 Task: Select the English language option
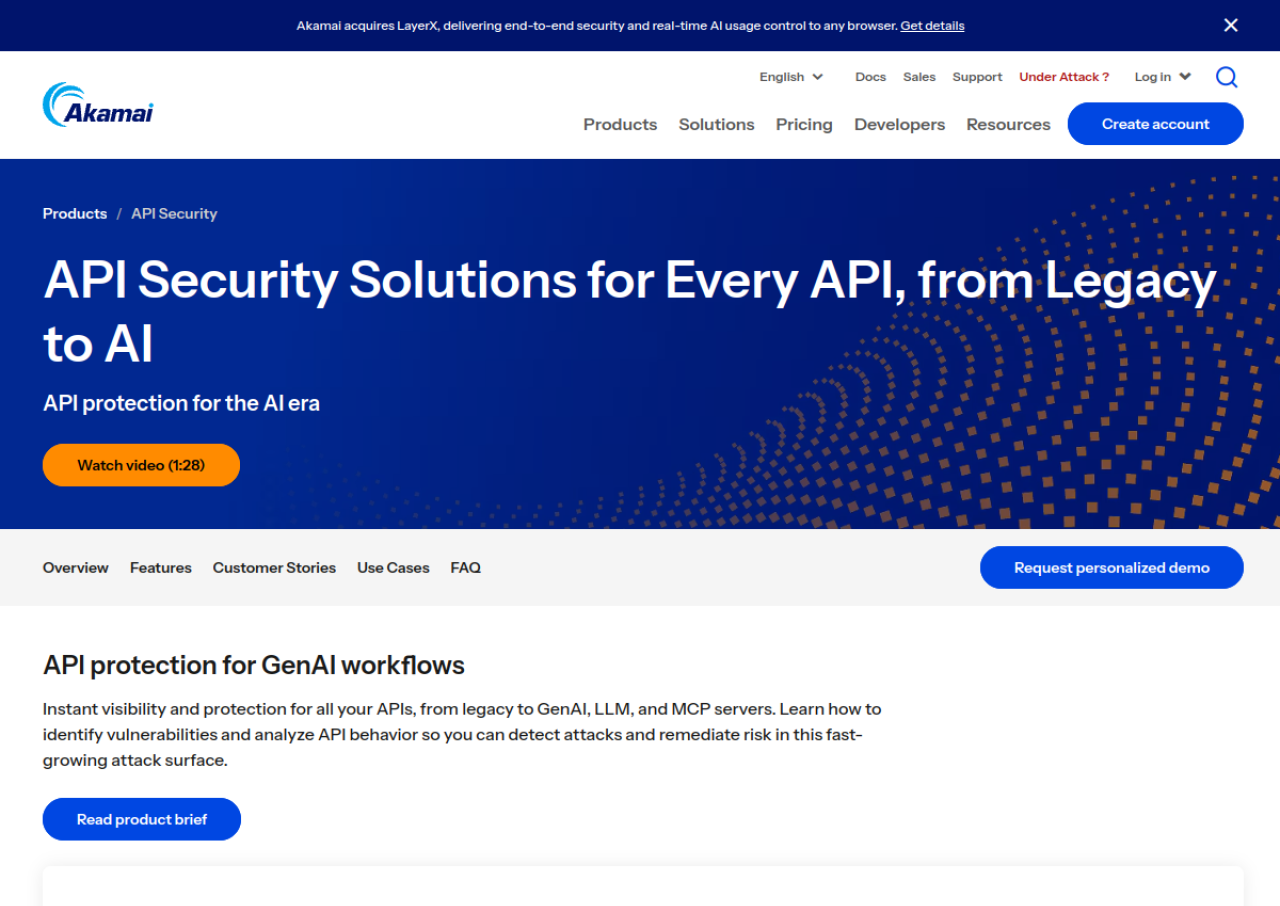781,77
